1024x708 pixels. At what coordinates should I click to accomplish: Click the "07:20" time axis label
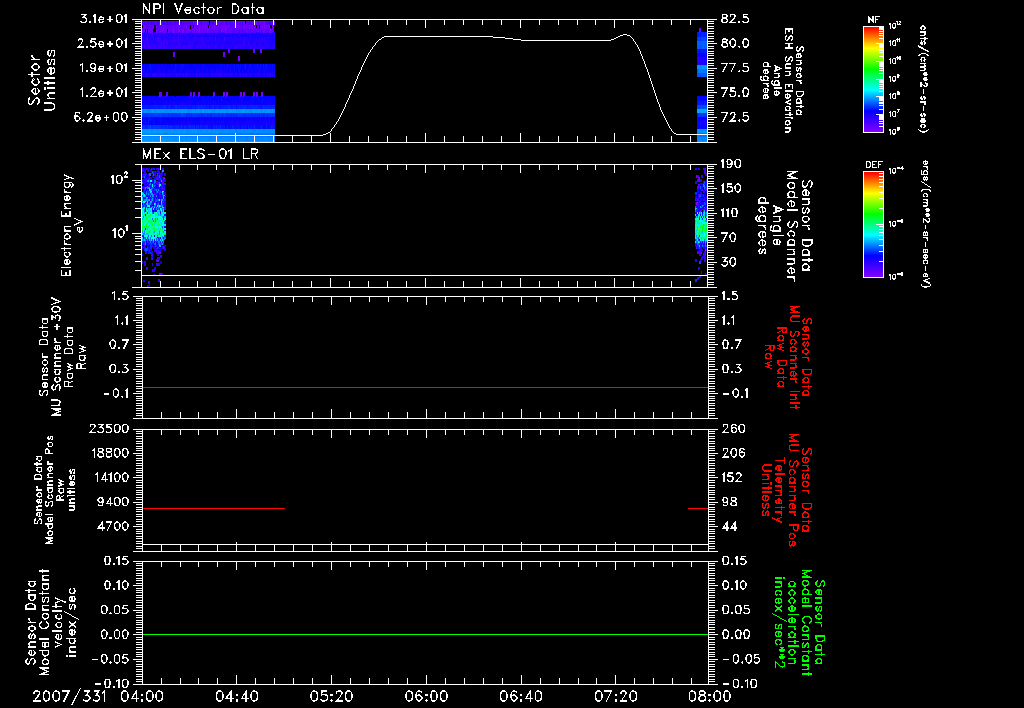[x=615, y=696]
